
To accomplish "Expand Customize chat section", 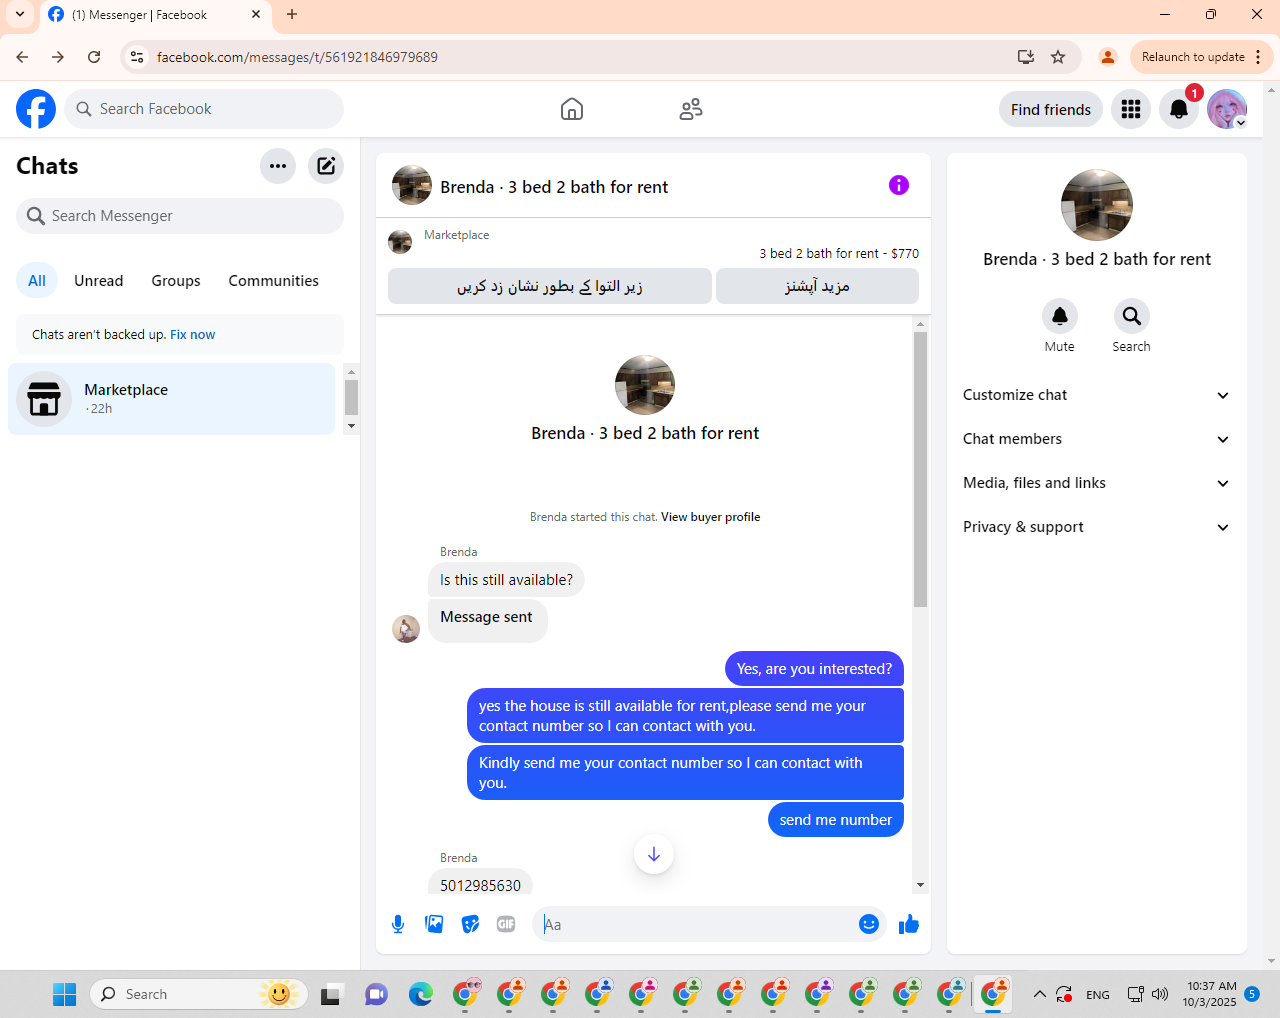I will 1096,395.
